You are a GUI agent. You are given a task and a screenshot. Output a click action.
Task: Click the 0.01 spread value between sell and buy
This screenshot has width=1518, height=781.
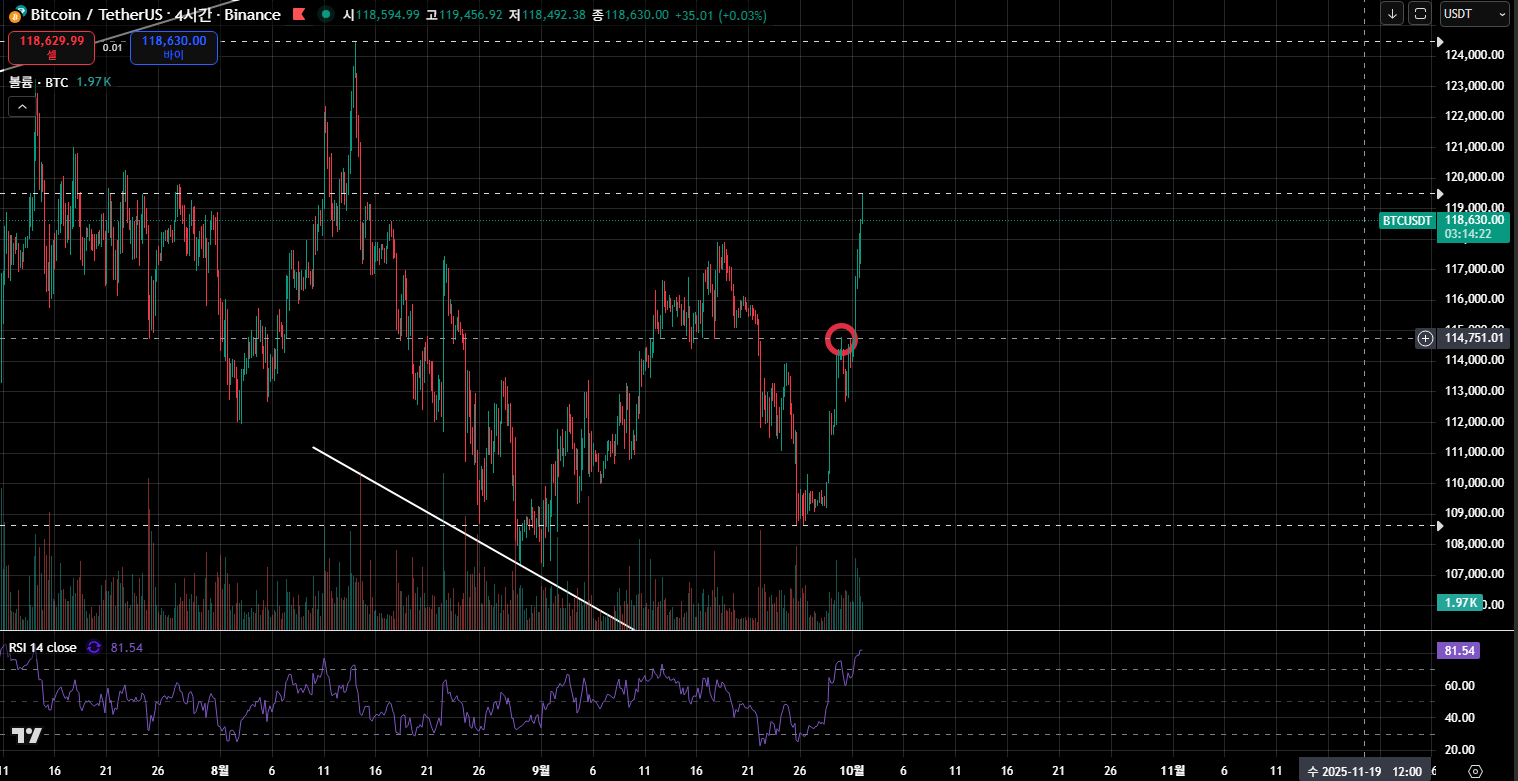113,47
